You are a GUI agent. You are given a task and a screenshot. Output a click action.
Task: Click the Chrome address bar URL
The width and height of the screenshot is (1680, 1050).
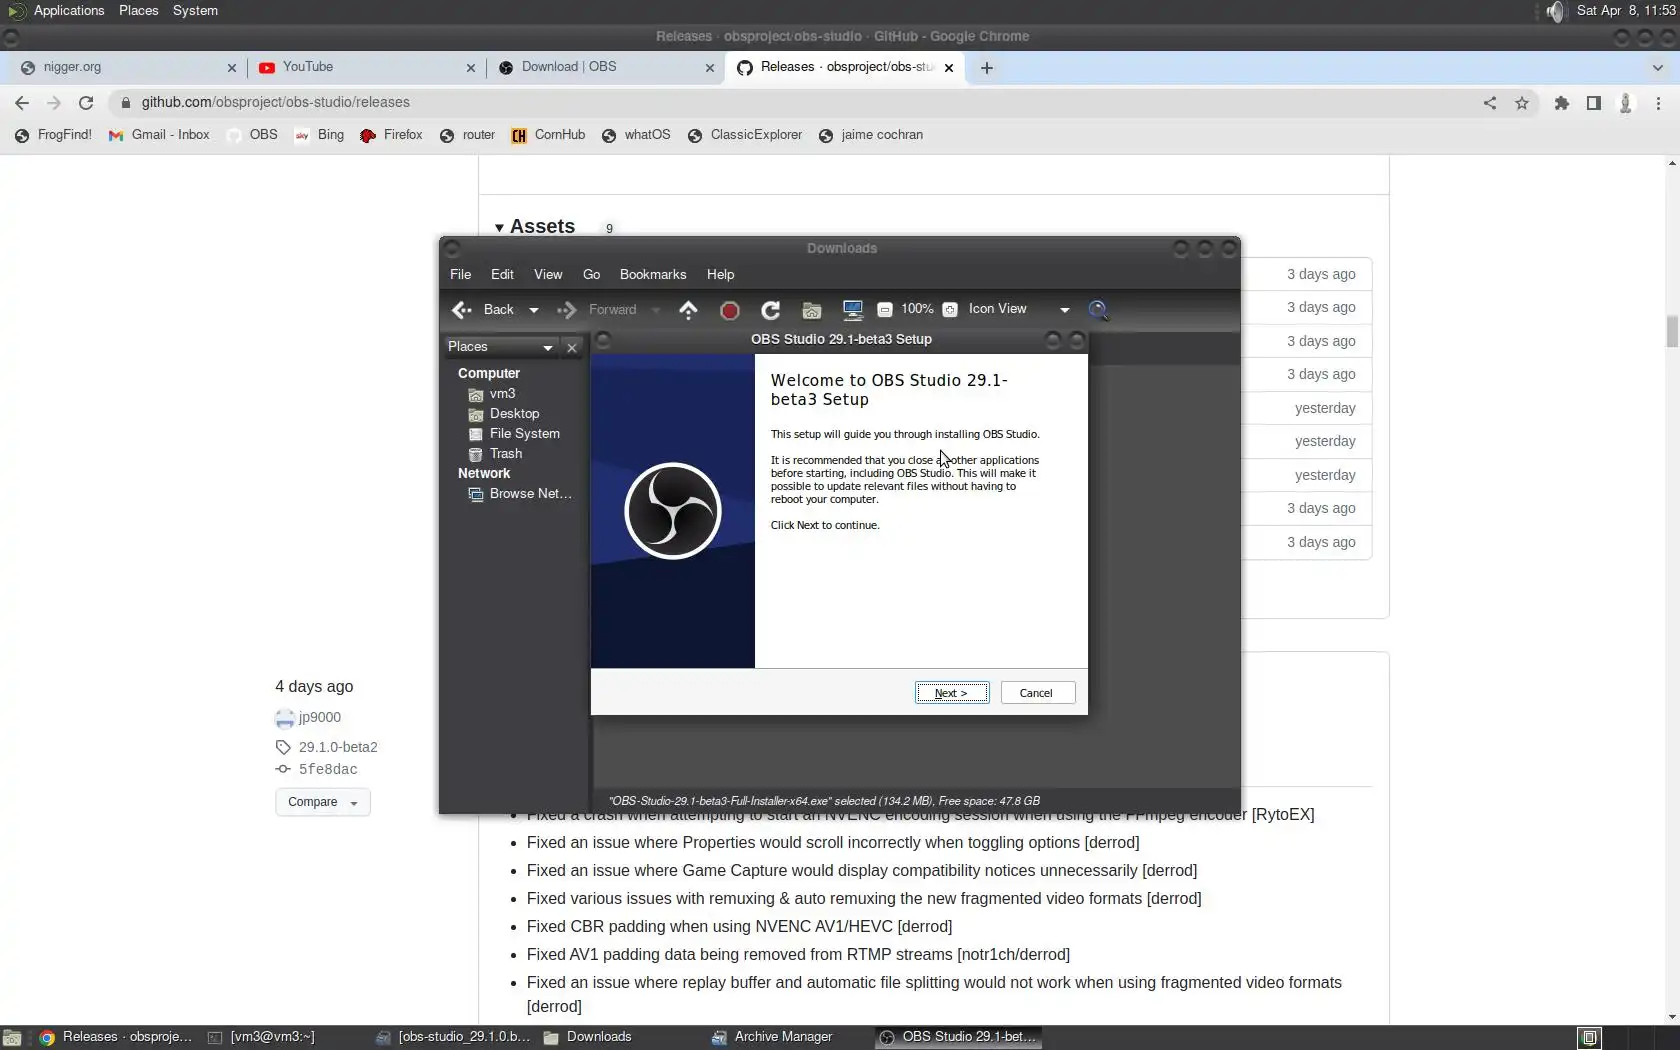(275, 103)
